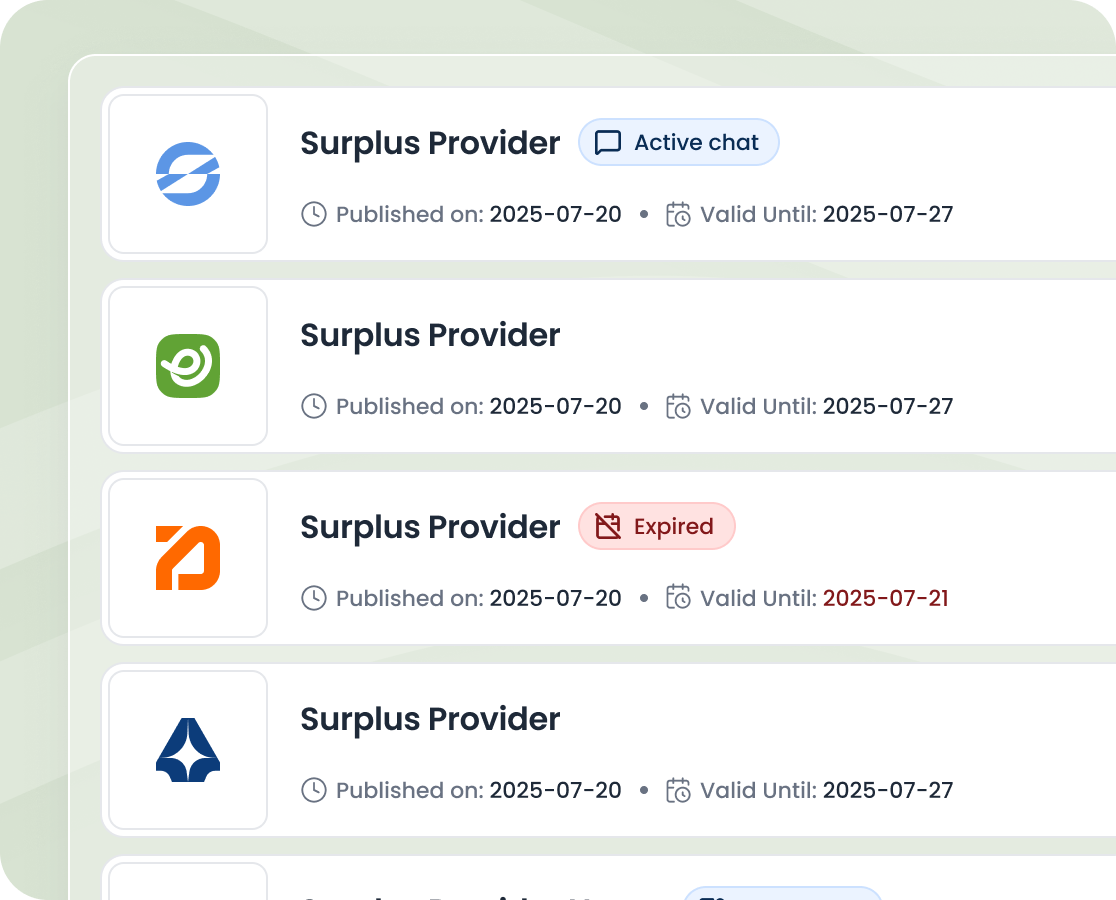Click the clock icon in first listing

314,214
